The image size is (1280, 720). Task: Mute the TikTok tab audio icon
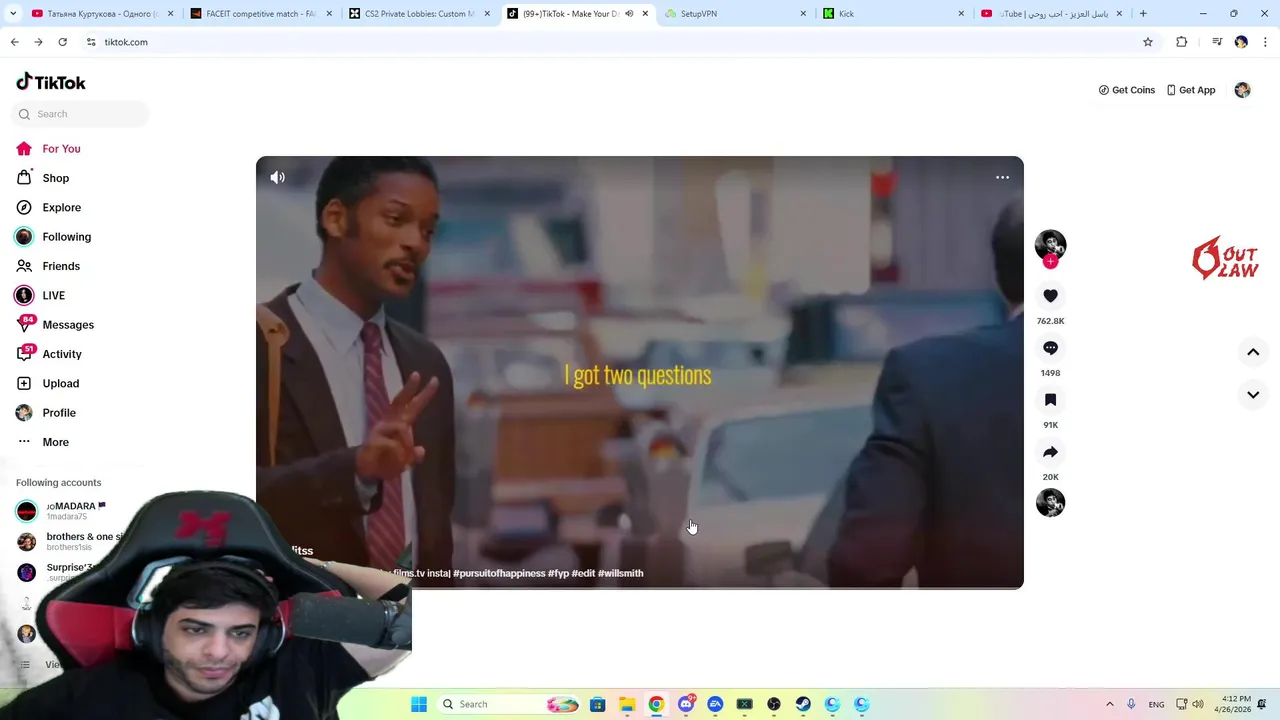629,14
